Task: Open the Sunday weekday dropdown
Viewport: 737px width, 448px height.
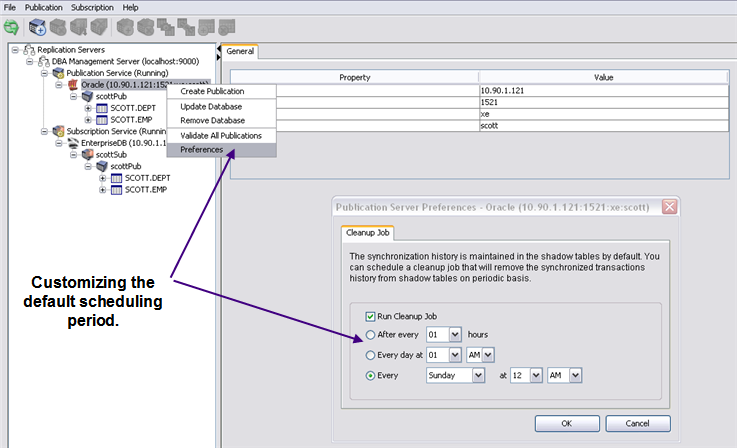Action: pos(478,376)
